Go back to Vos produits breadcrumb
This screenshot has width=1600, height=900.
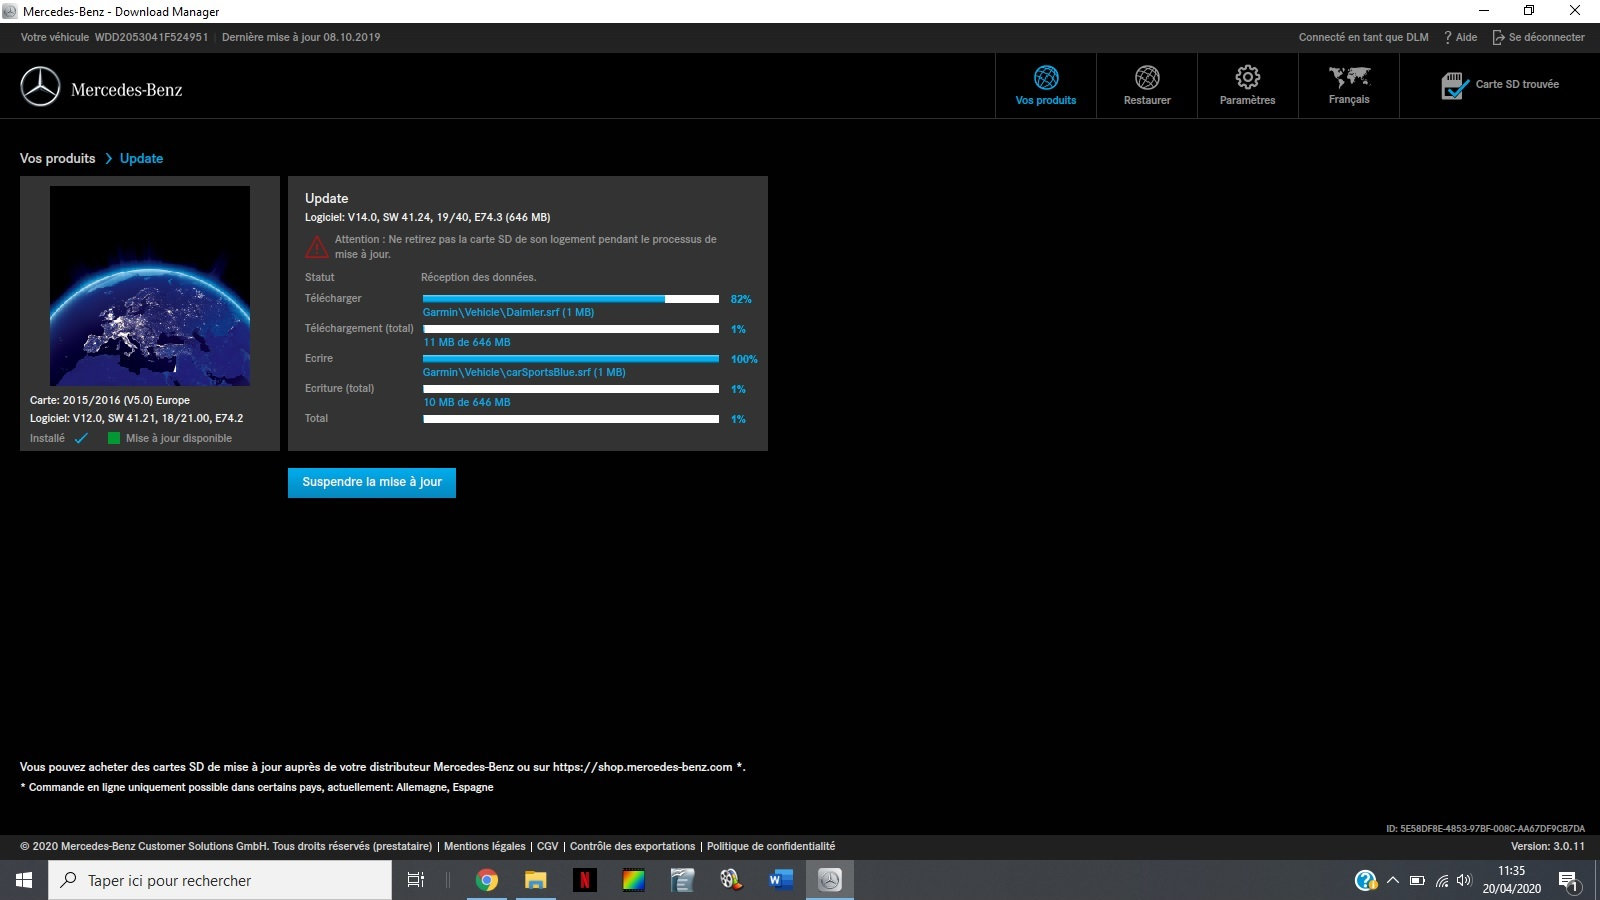58,158
